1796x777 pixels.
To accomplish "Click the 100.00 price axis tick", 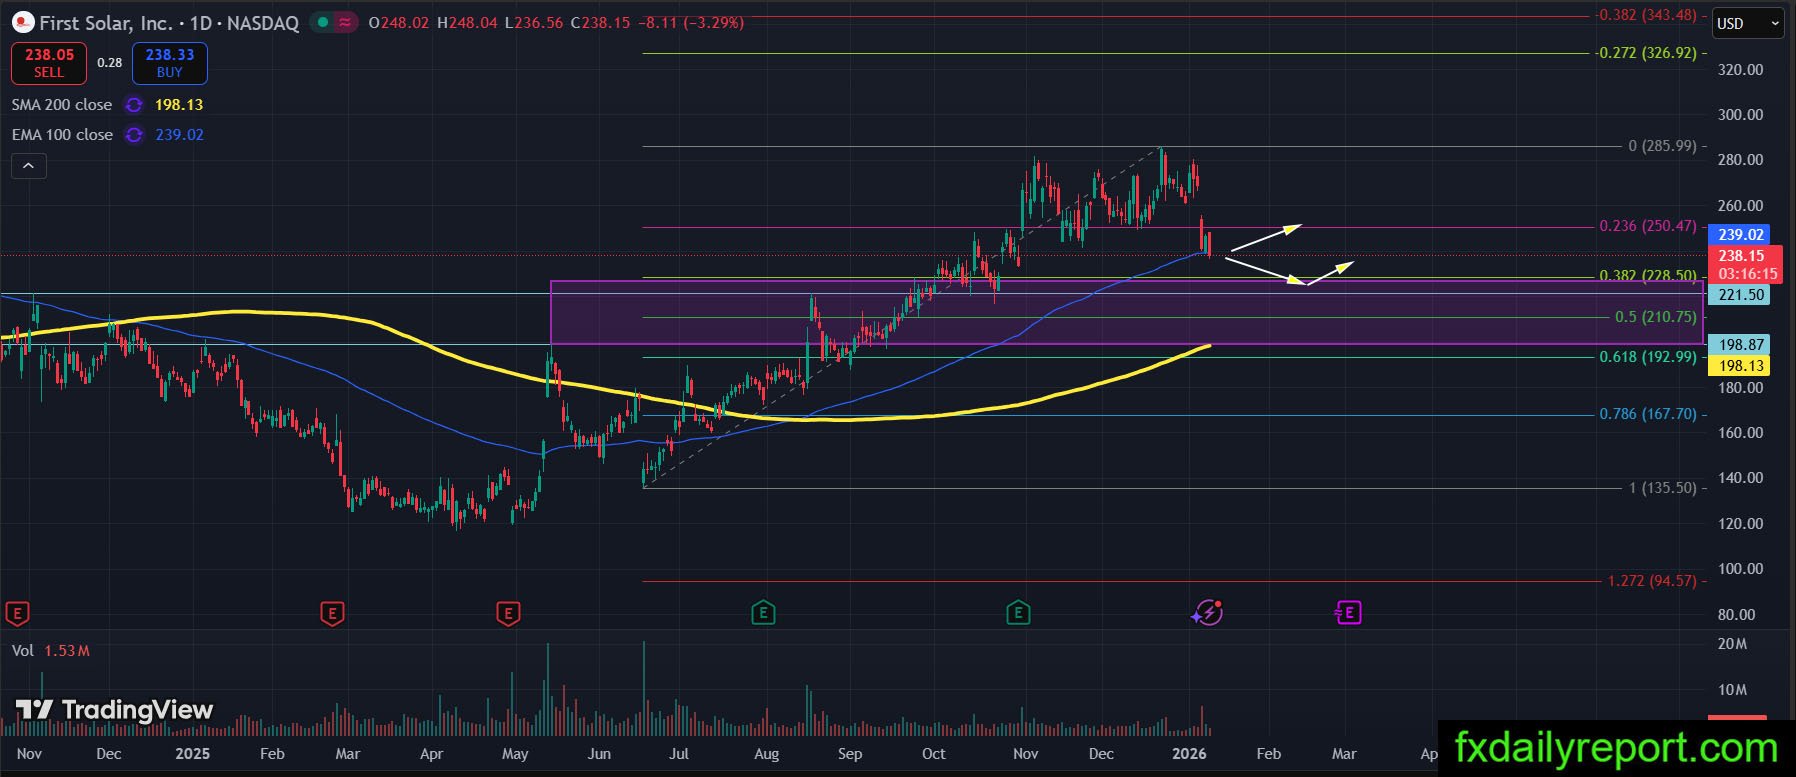I will point(1740,569).
